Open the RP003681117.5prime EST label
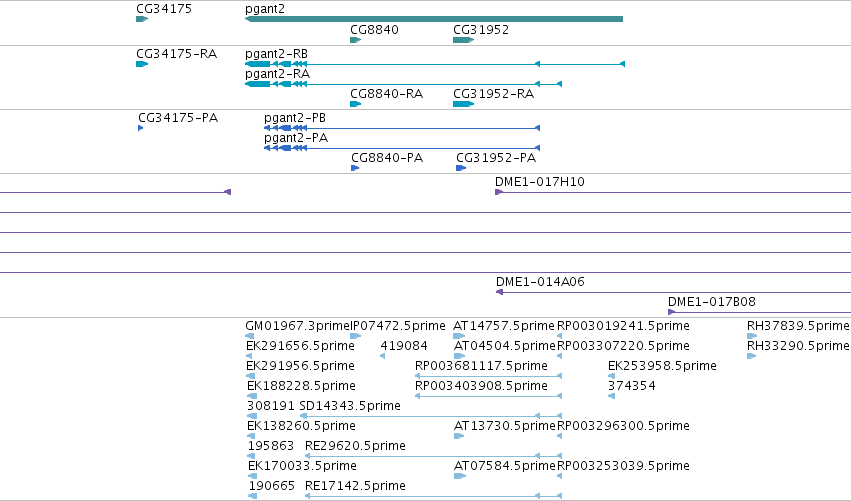The image size is (851, 501). coord(481,366)
